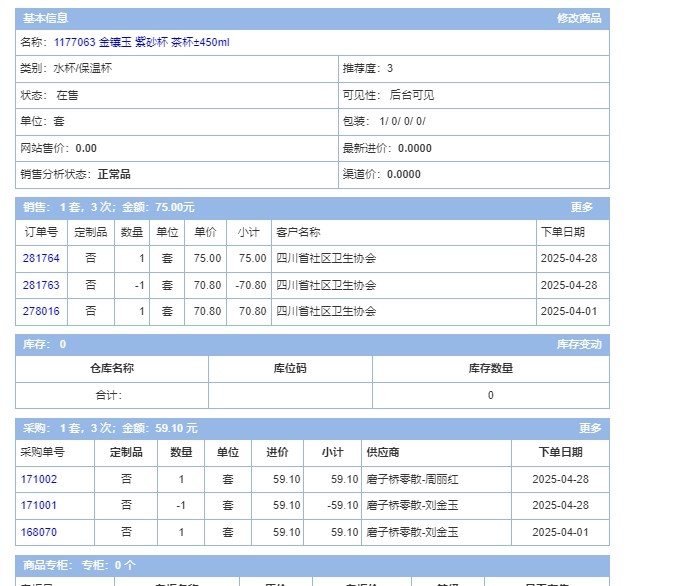Open purchase order 171002
This screenshot has width=673, height=586.
point(39,479)
